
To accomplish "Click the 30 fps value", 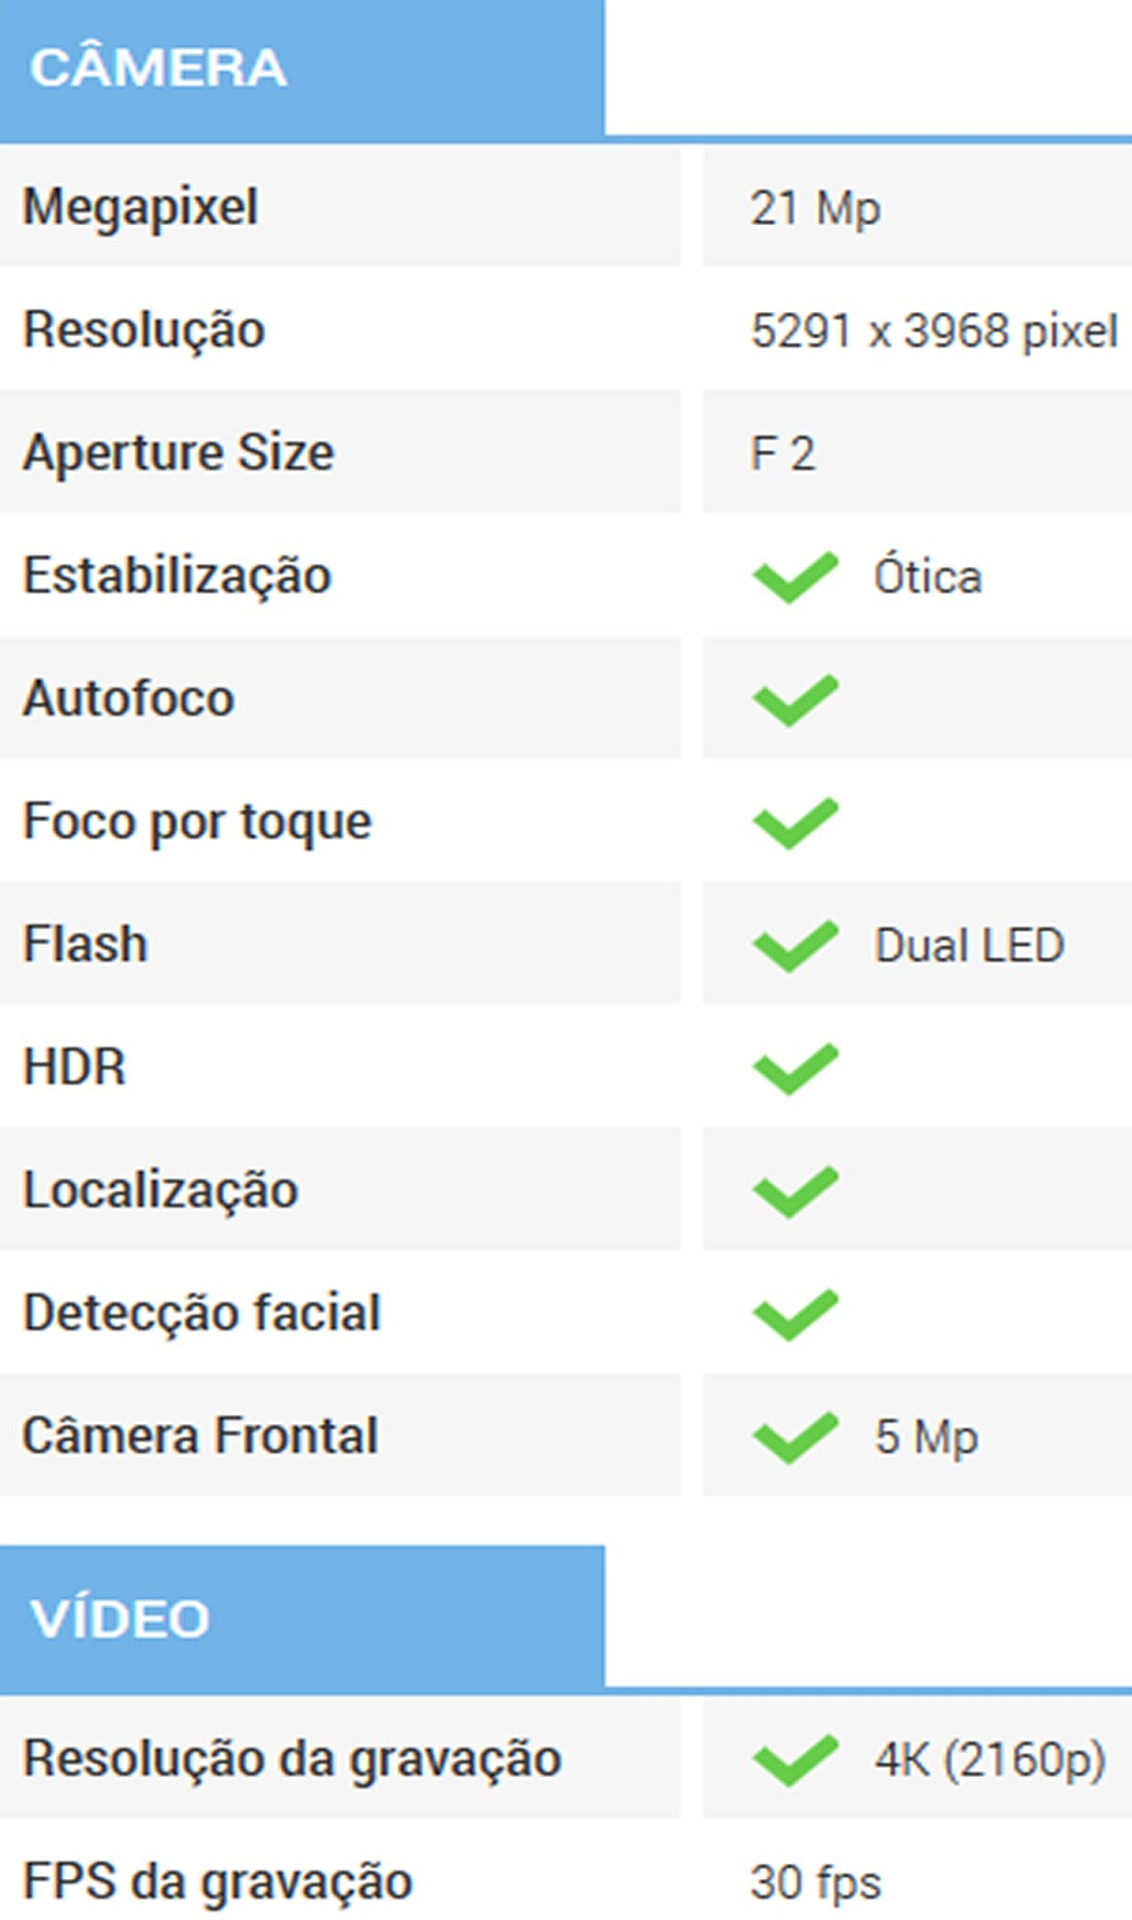I will (x=815, y=1883).
